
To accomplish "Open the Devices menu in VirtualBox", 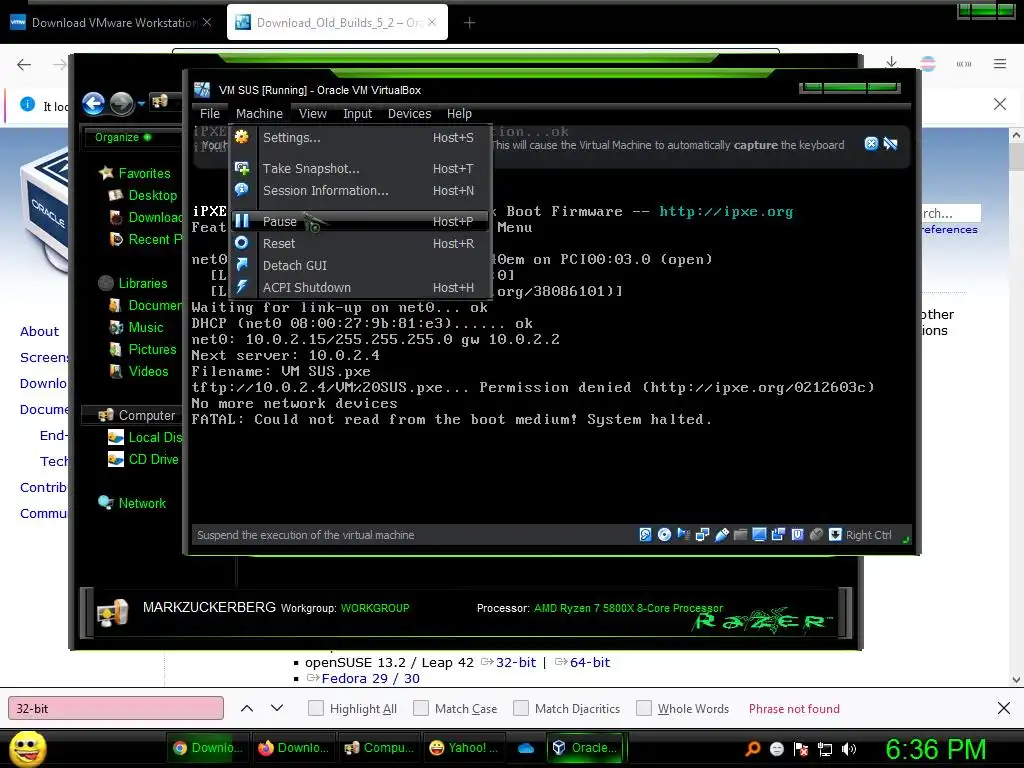I will (409, 114).
